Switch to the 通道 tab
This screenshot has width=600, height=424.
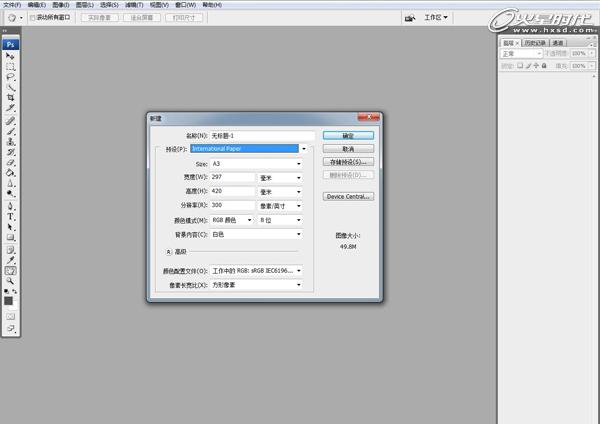pos(558,43)
